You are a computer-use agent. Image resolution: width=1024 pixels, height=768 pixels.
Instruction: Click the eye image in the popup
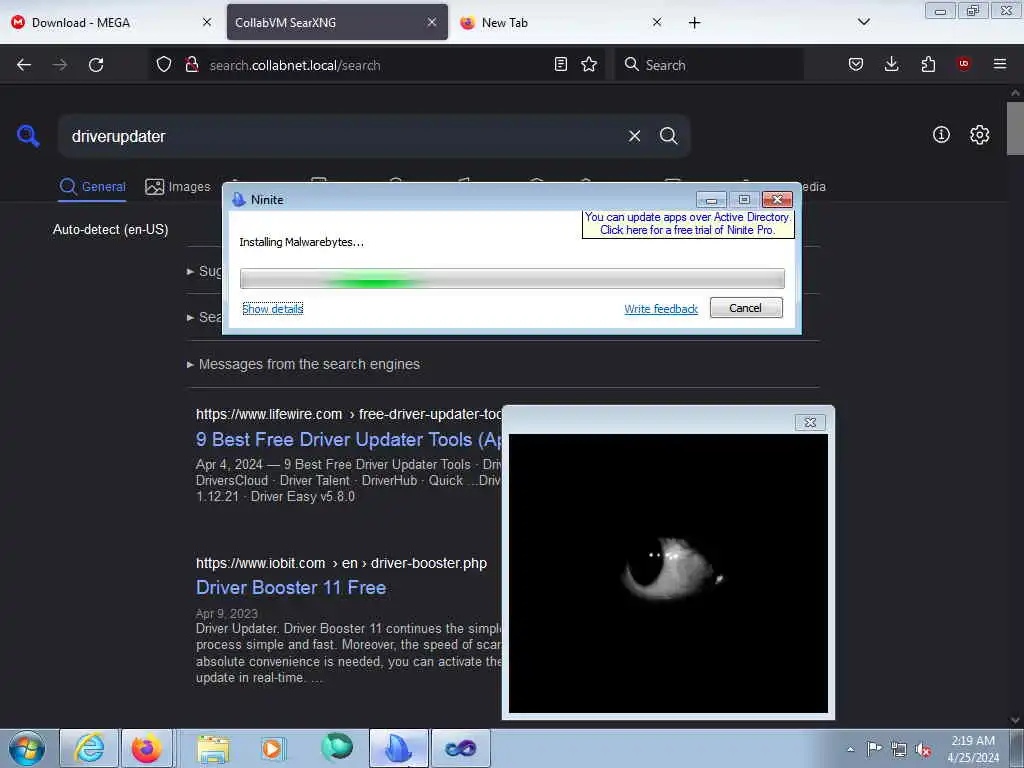coord(668,573)
